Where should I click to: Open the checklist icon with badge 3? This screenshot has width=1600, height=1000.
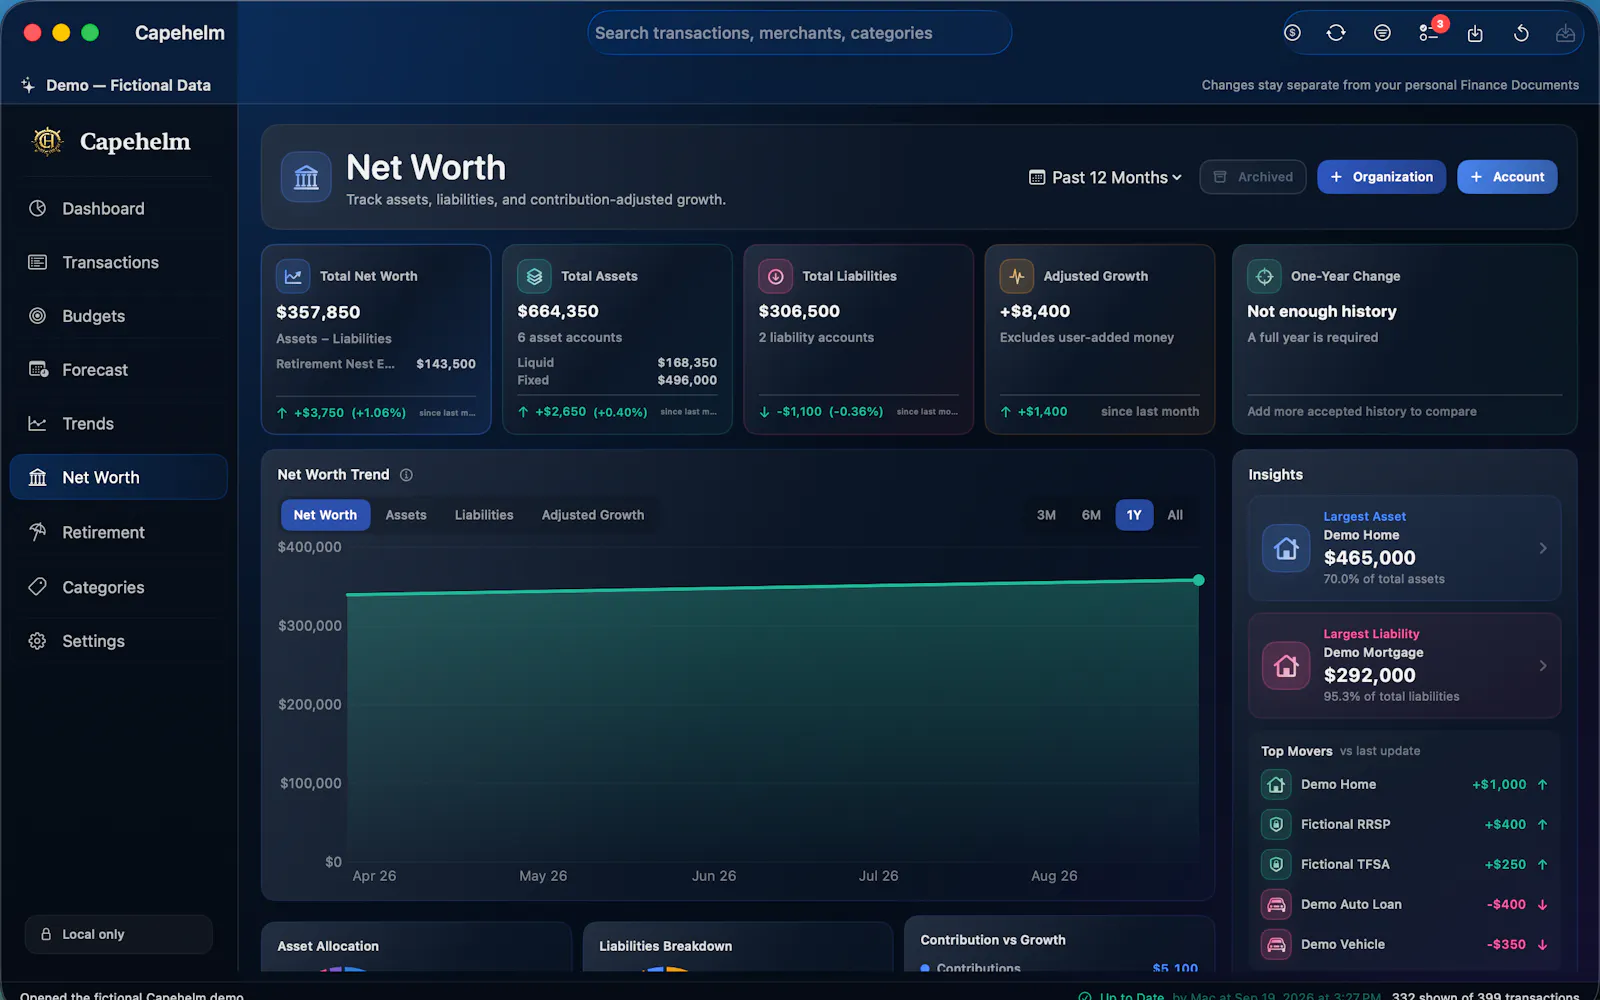pyautogui.click(x=1429, y=33)
